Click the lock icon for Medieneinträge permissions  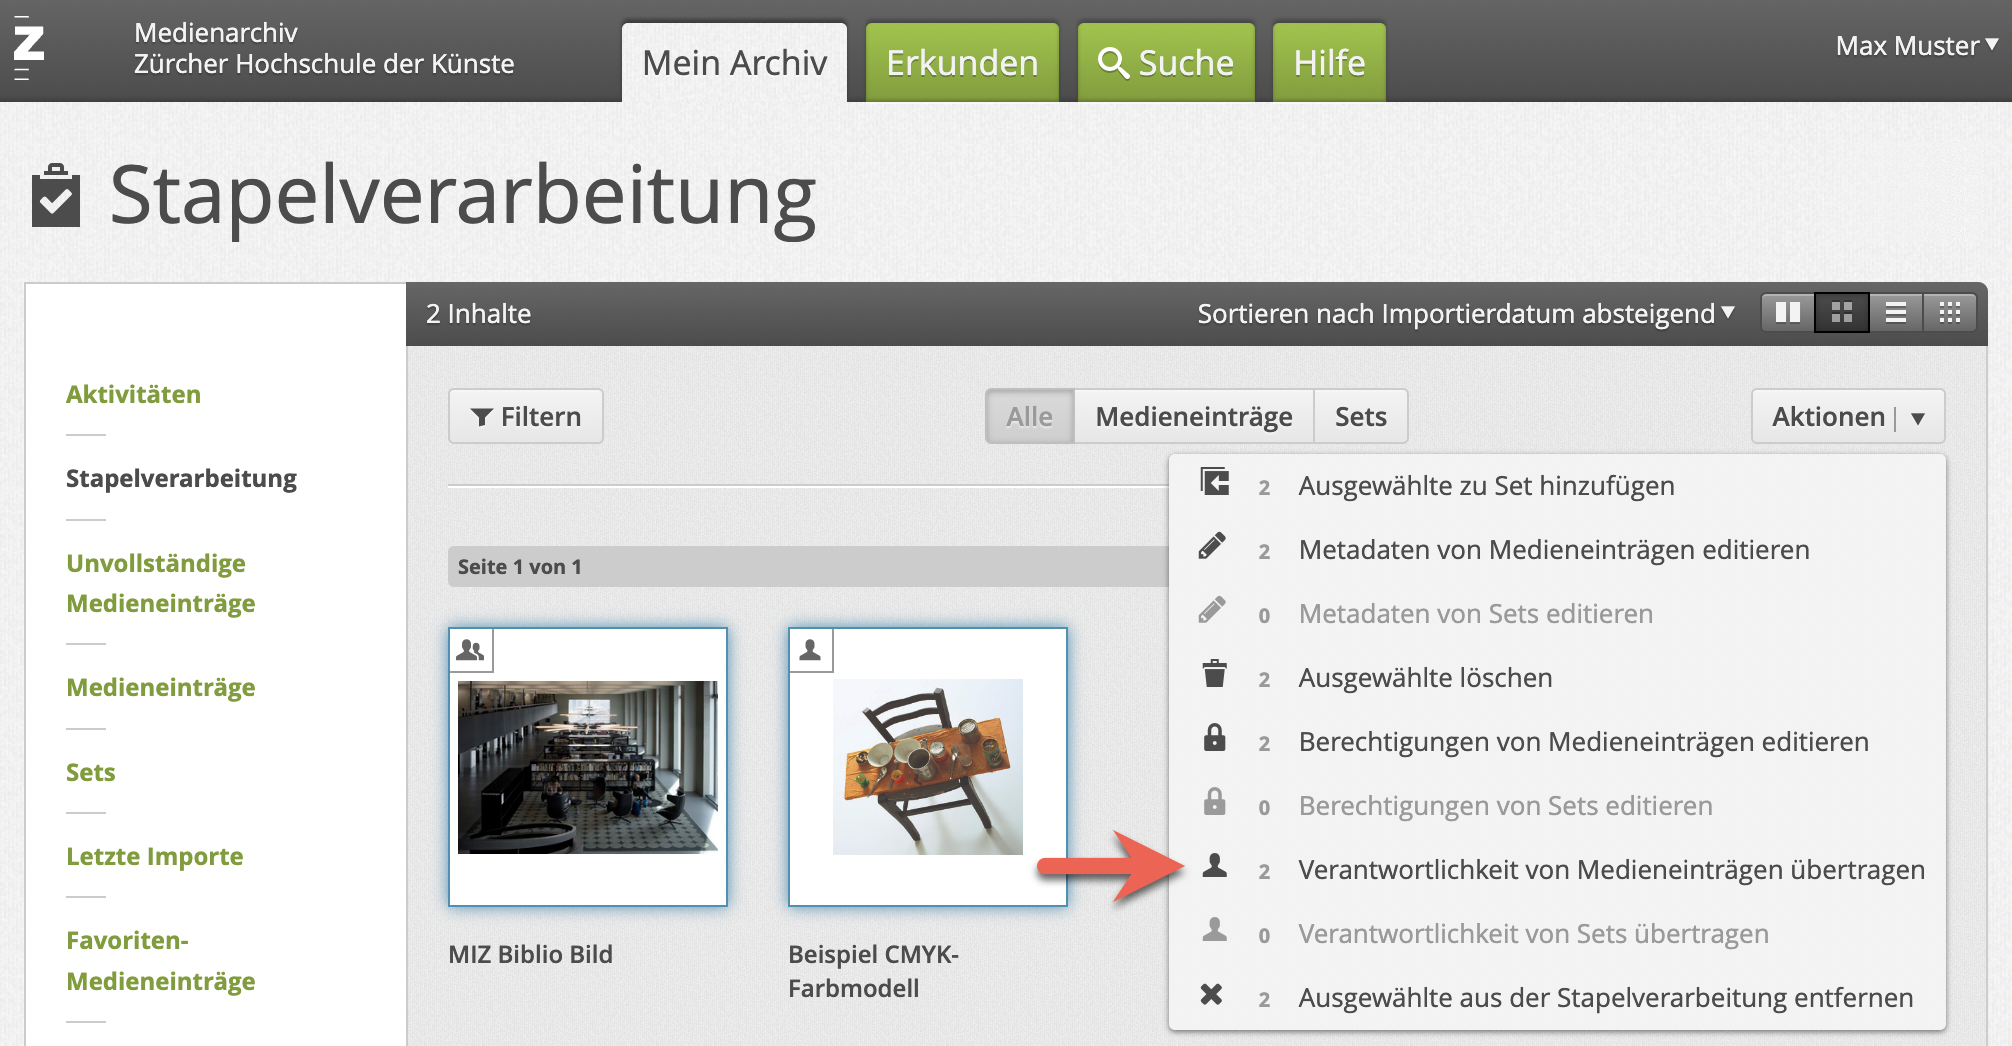click(x=1214, y=739)
